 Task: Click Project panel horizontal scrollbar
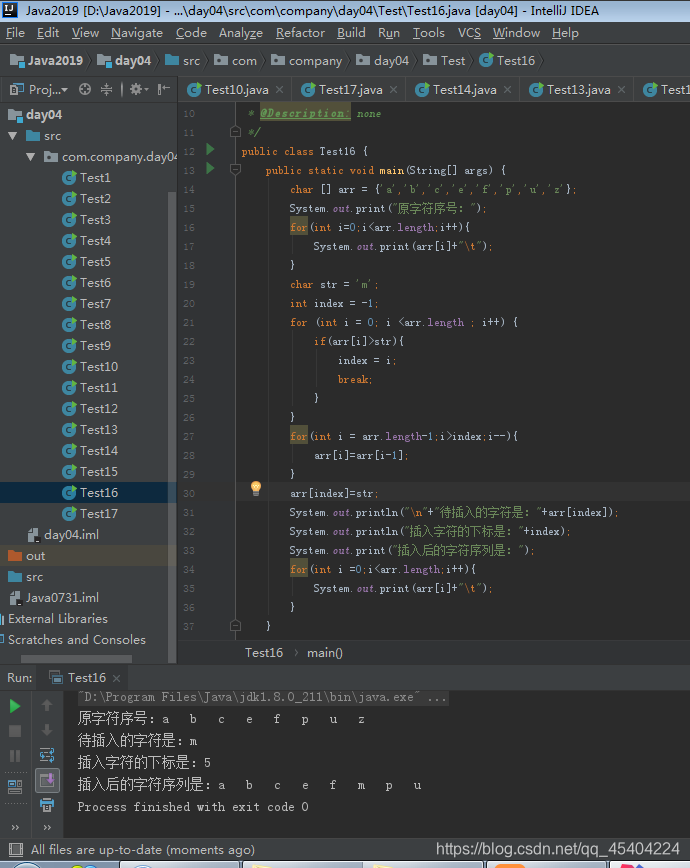click(76, 659)
